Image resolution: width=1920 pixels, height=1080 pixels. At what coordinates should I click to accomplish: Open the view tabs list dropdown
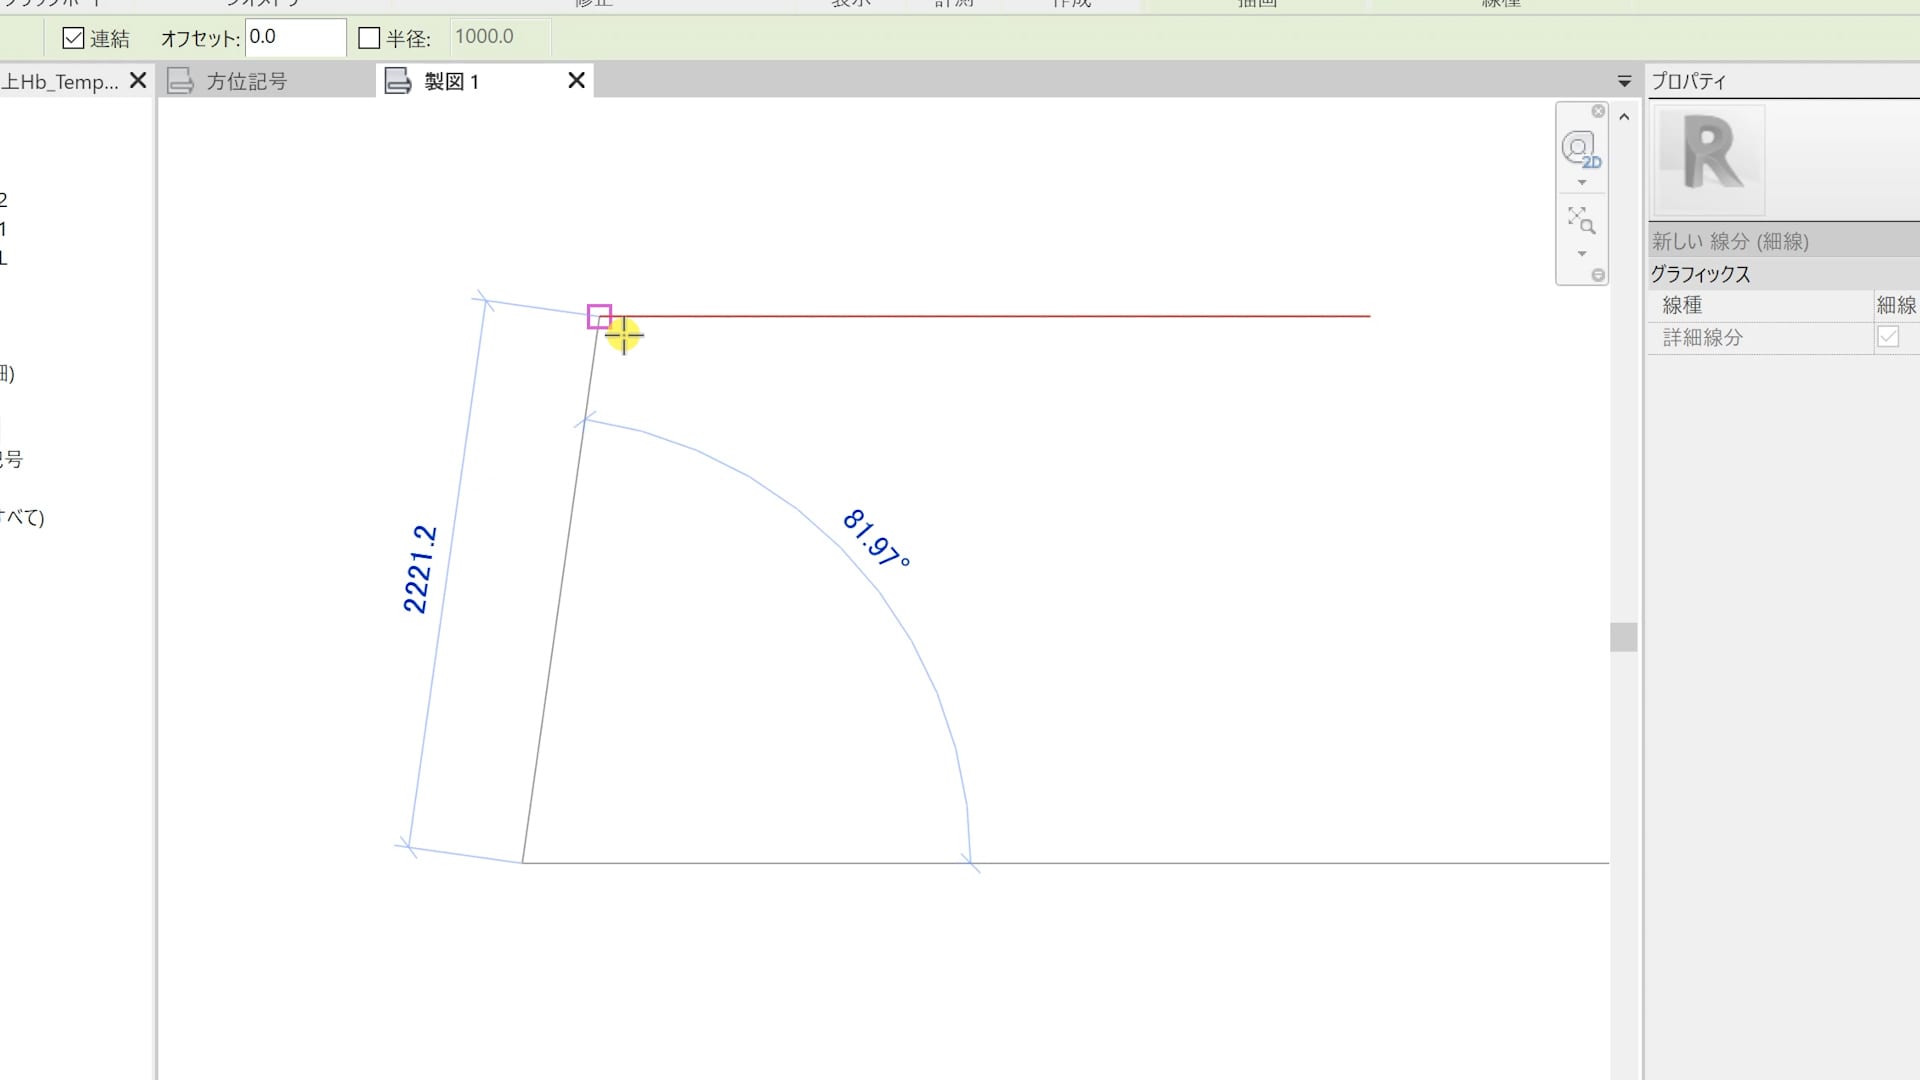click(1624, 82)
